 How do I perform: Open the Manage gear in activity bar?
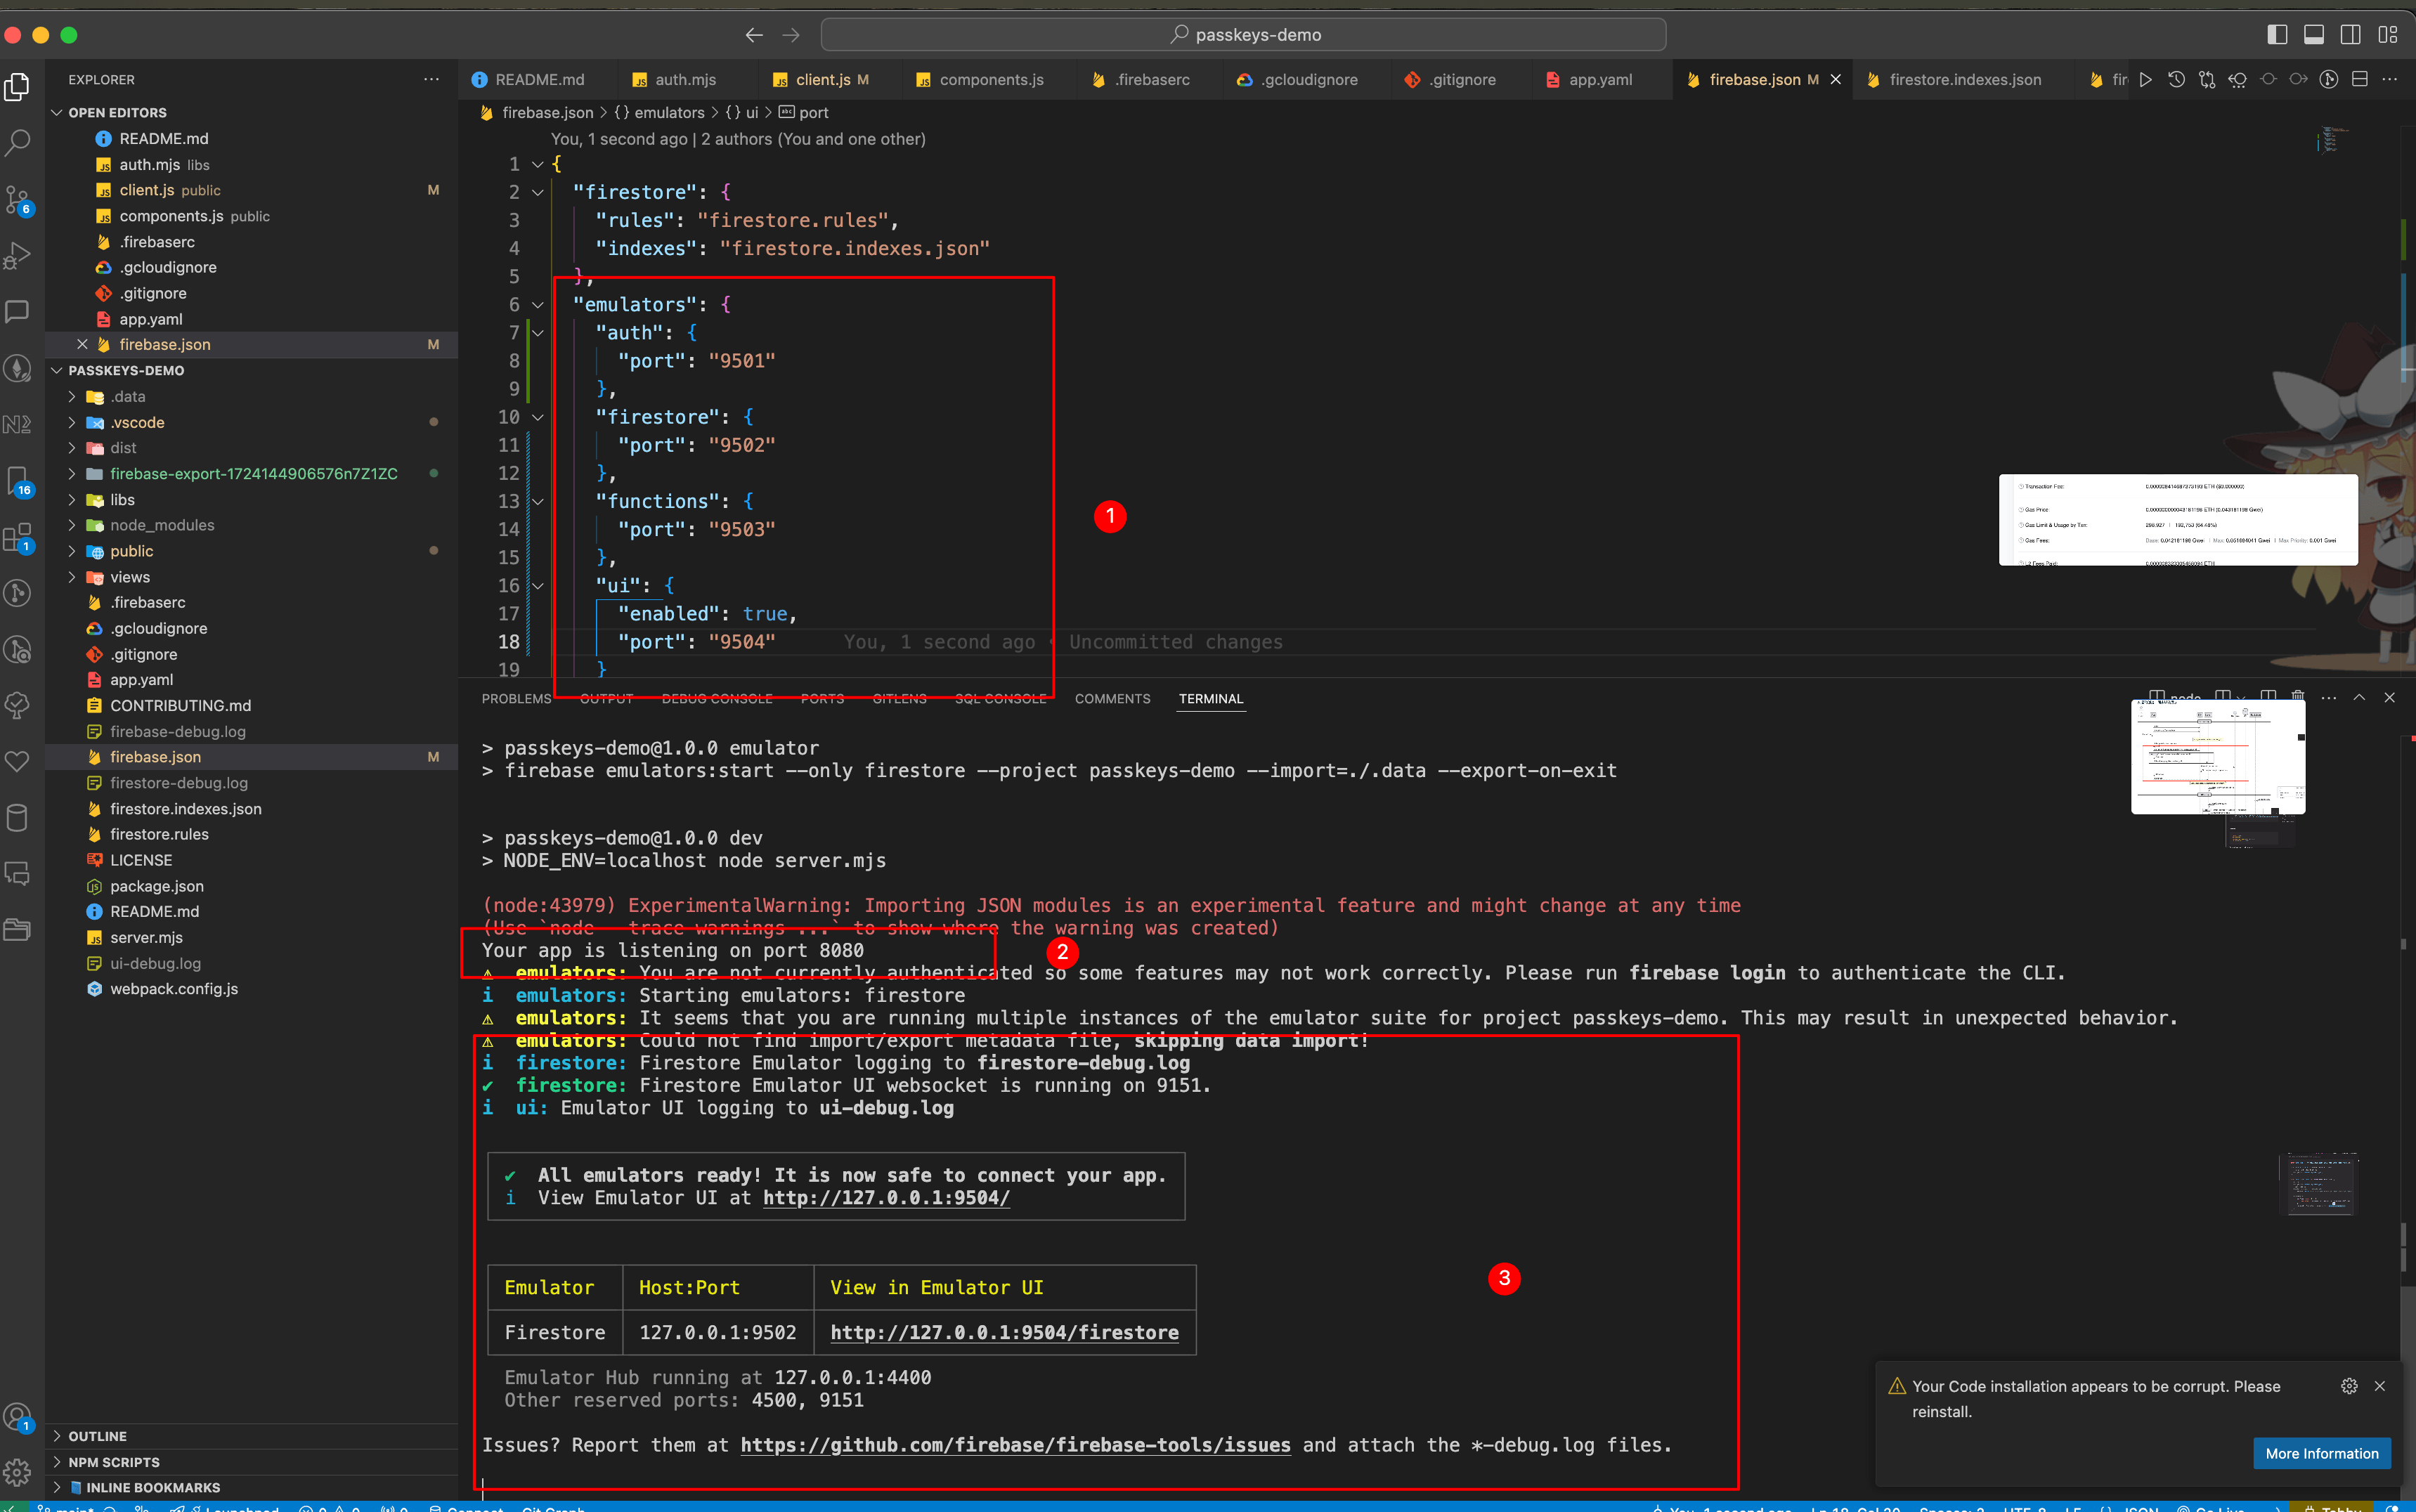(x=18, y=1471)
